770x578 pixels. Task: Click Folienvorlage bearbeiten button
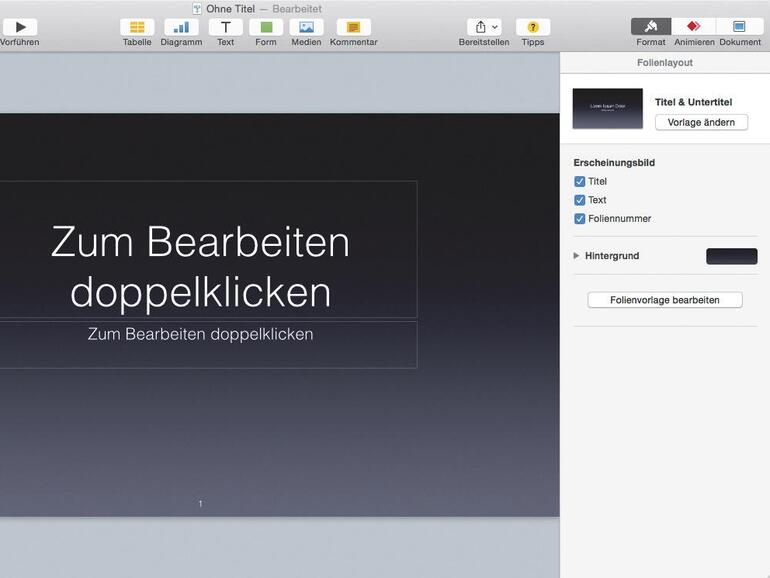(x=665, y=300)
